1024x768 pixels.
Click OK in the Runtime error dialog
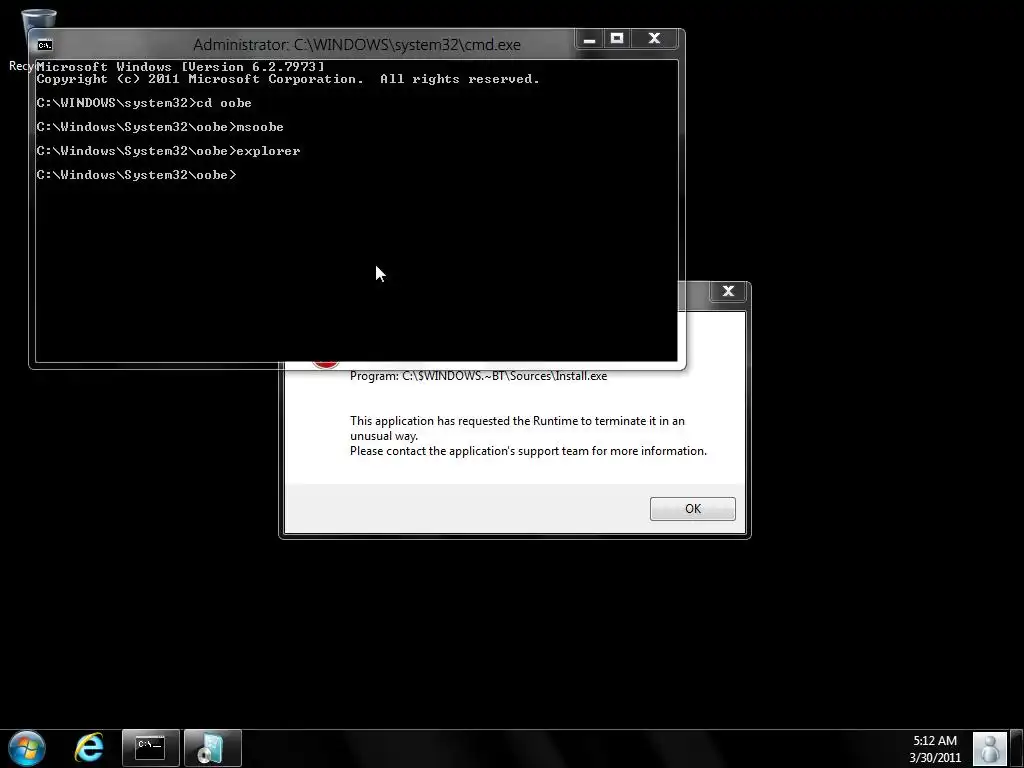tap(692, 509)
